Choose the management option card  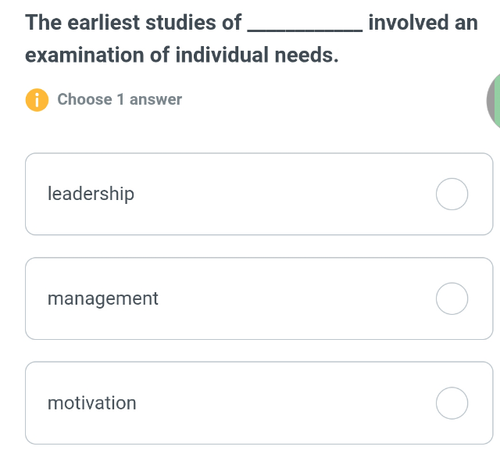click(x=259, y=298)
